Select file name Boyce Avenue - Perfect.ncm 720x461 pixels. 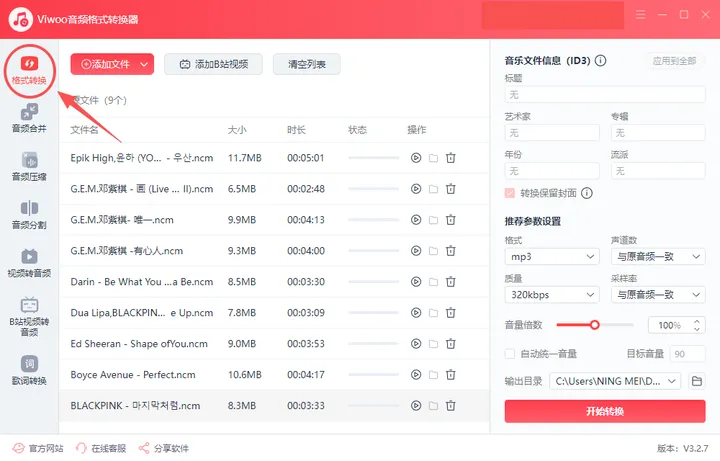(133, 375)
